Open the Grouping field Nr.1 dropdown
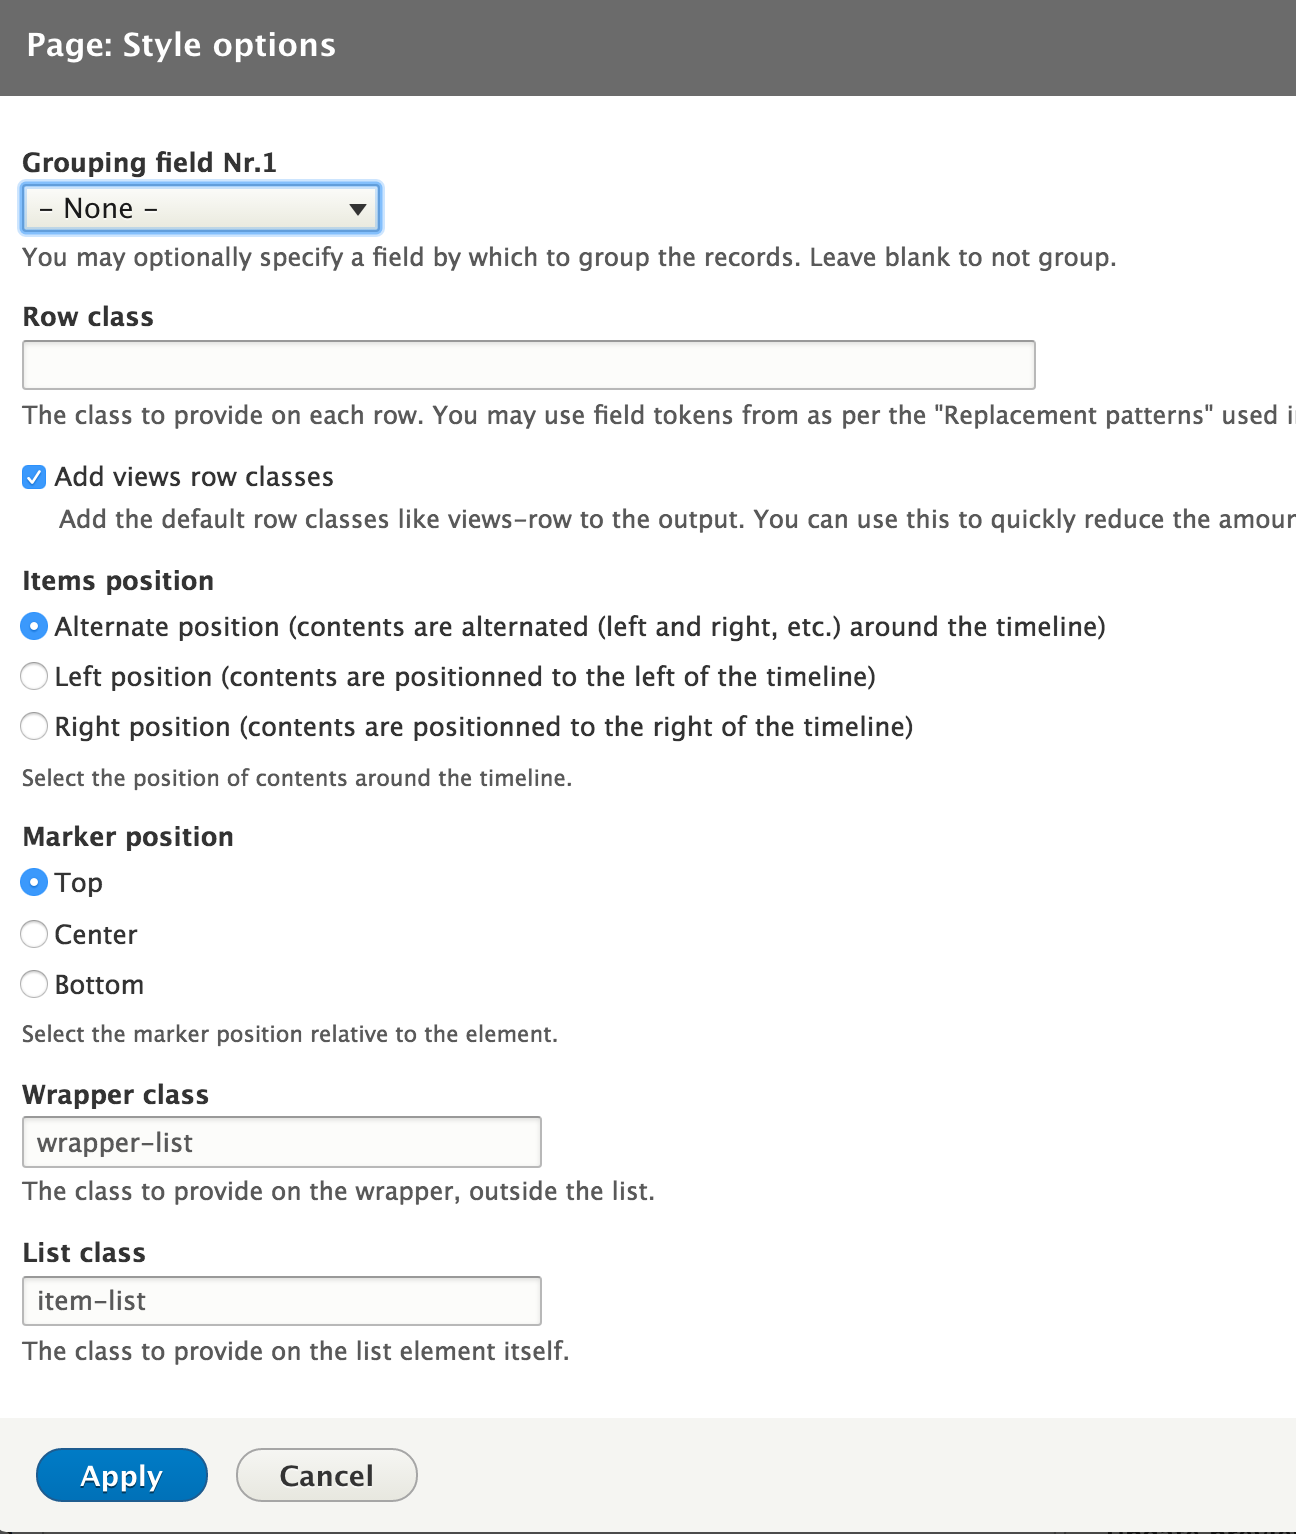This screenshot has width=1296, height=1534. 201,209
